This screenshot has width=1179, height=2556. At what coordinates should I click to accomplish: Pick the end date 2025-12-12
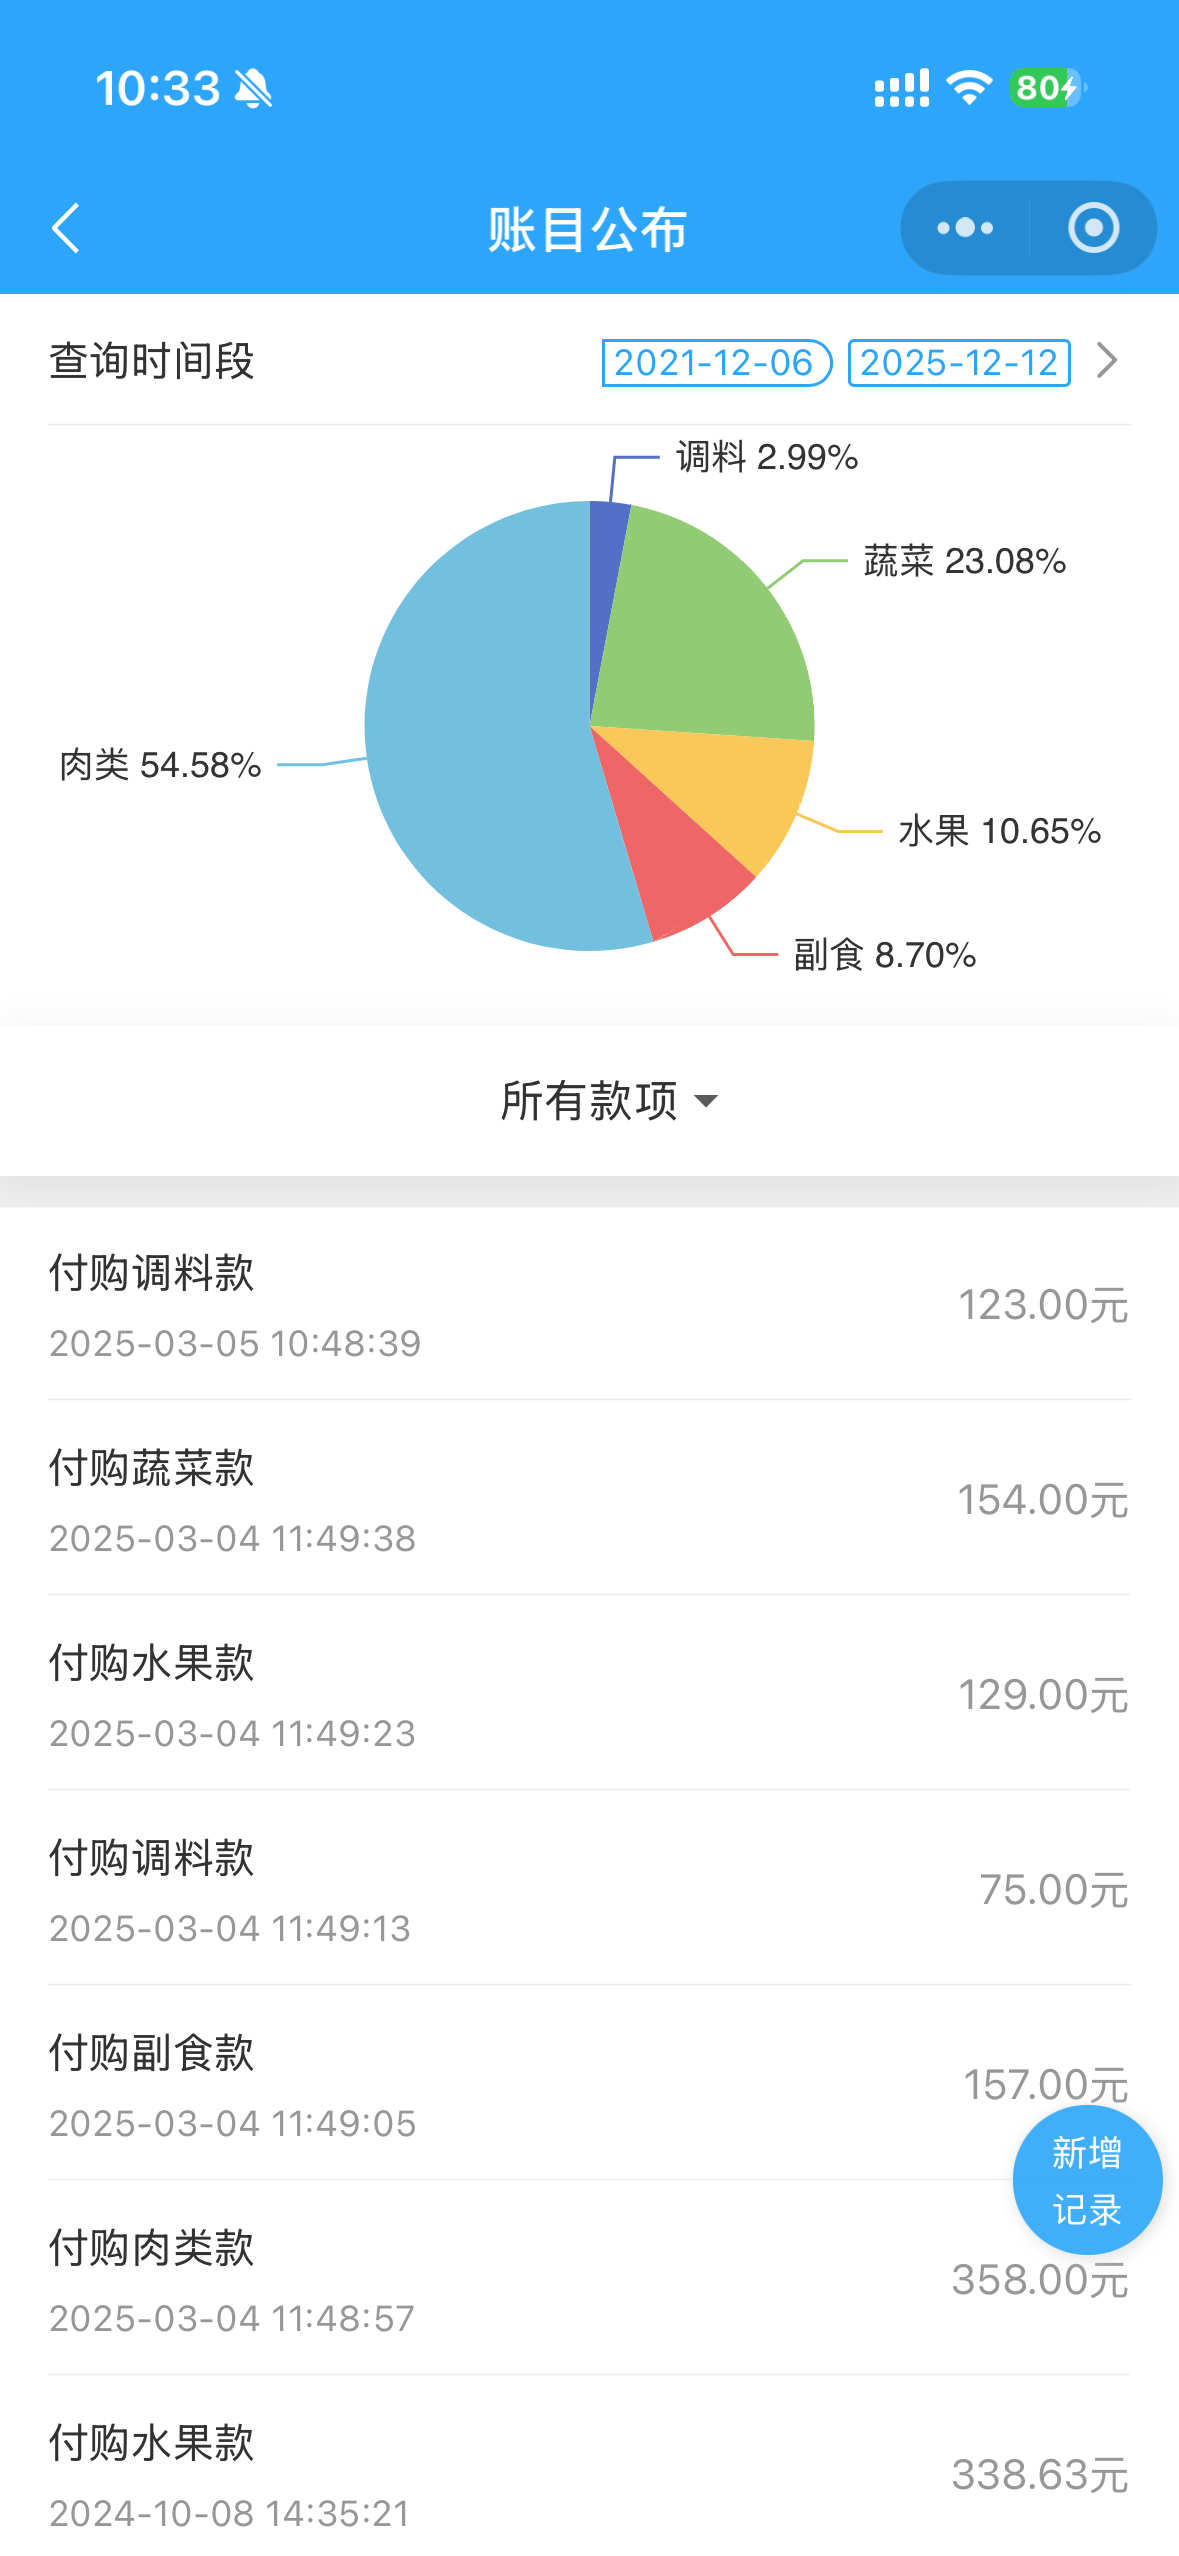(x=958, y=362)
